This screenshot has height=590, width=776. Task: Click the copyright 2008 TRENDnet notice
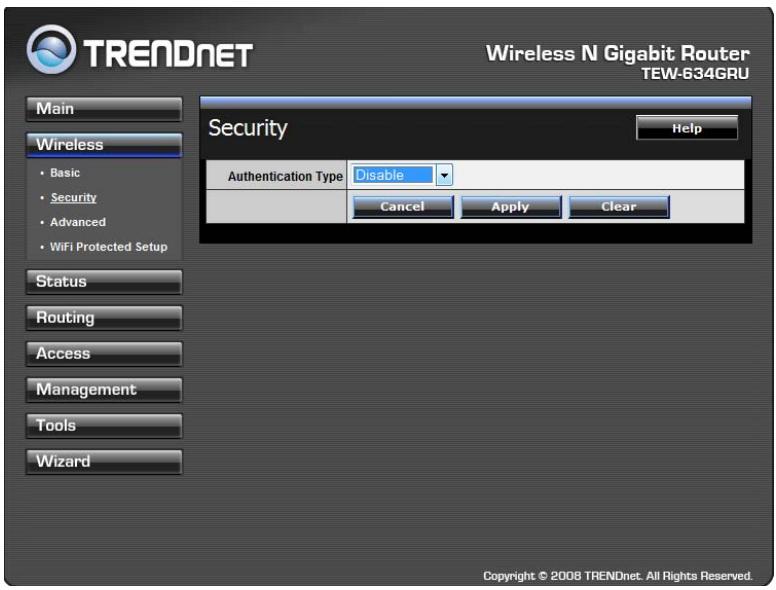tap(618, 576)
